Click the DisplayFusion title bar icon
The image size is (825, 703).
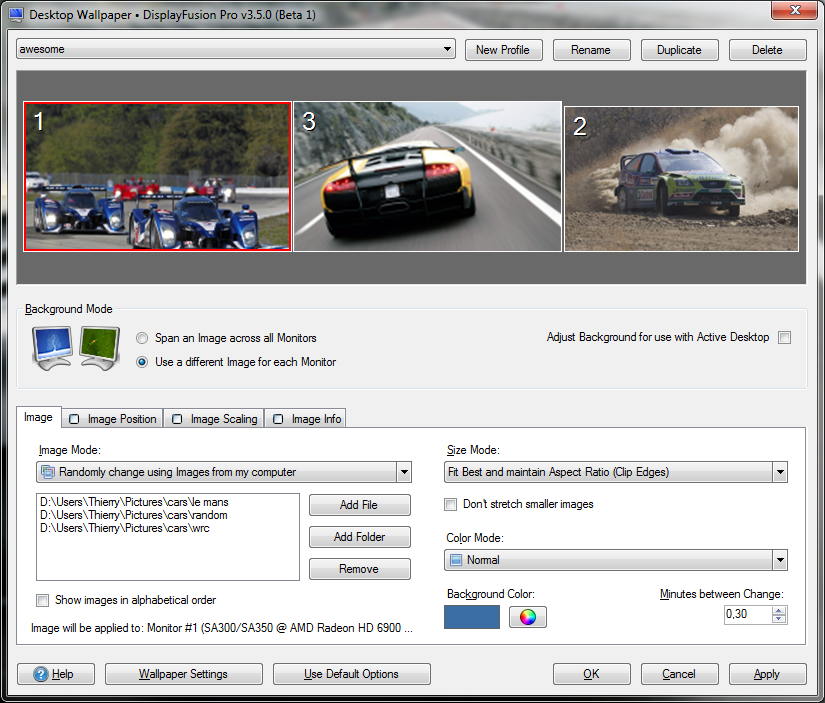[16, 11]
